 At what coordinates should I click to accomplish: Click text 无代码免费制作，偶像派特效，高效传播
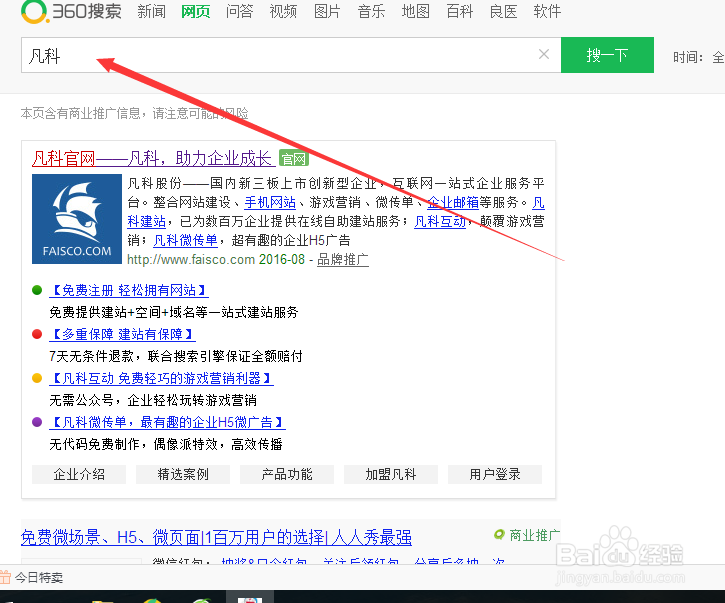pyautogui.click(x=166, y=444)
